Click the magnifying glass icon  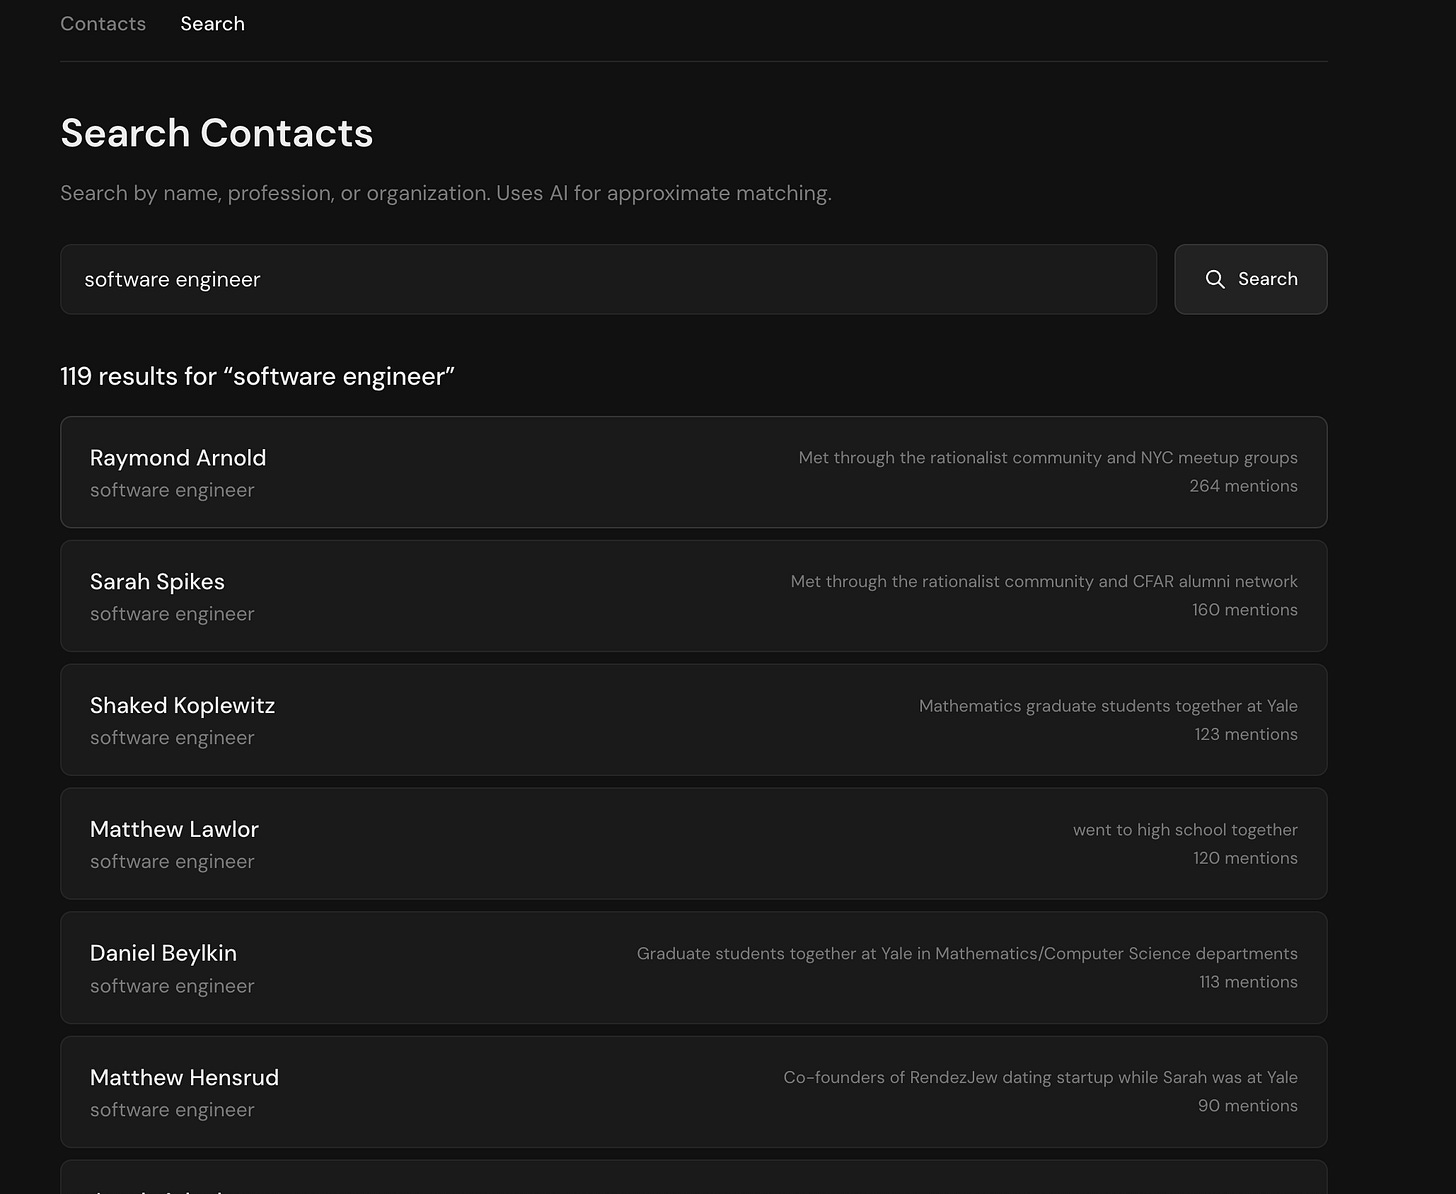pyautogui.click(x=1215, y=280)
